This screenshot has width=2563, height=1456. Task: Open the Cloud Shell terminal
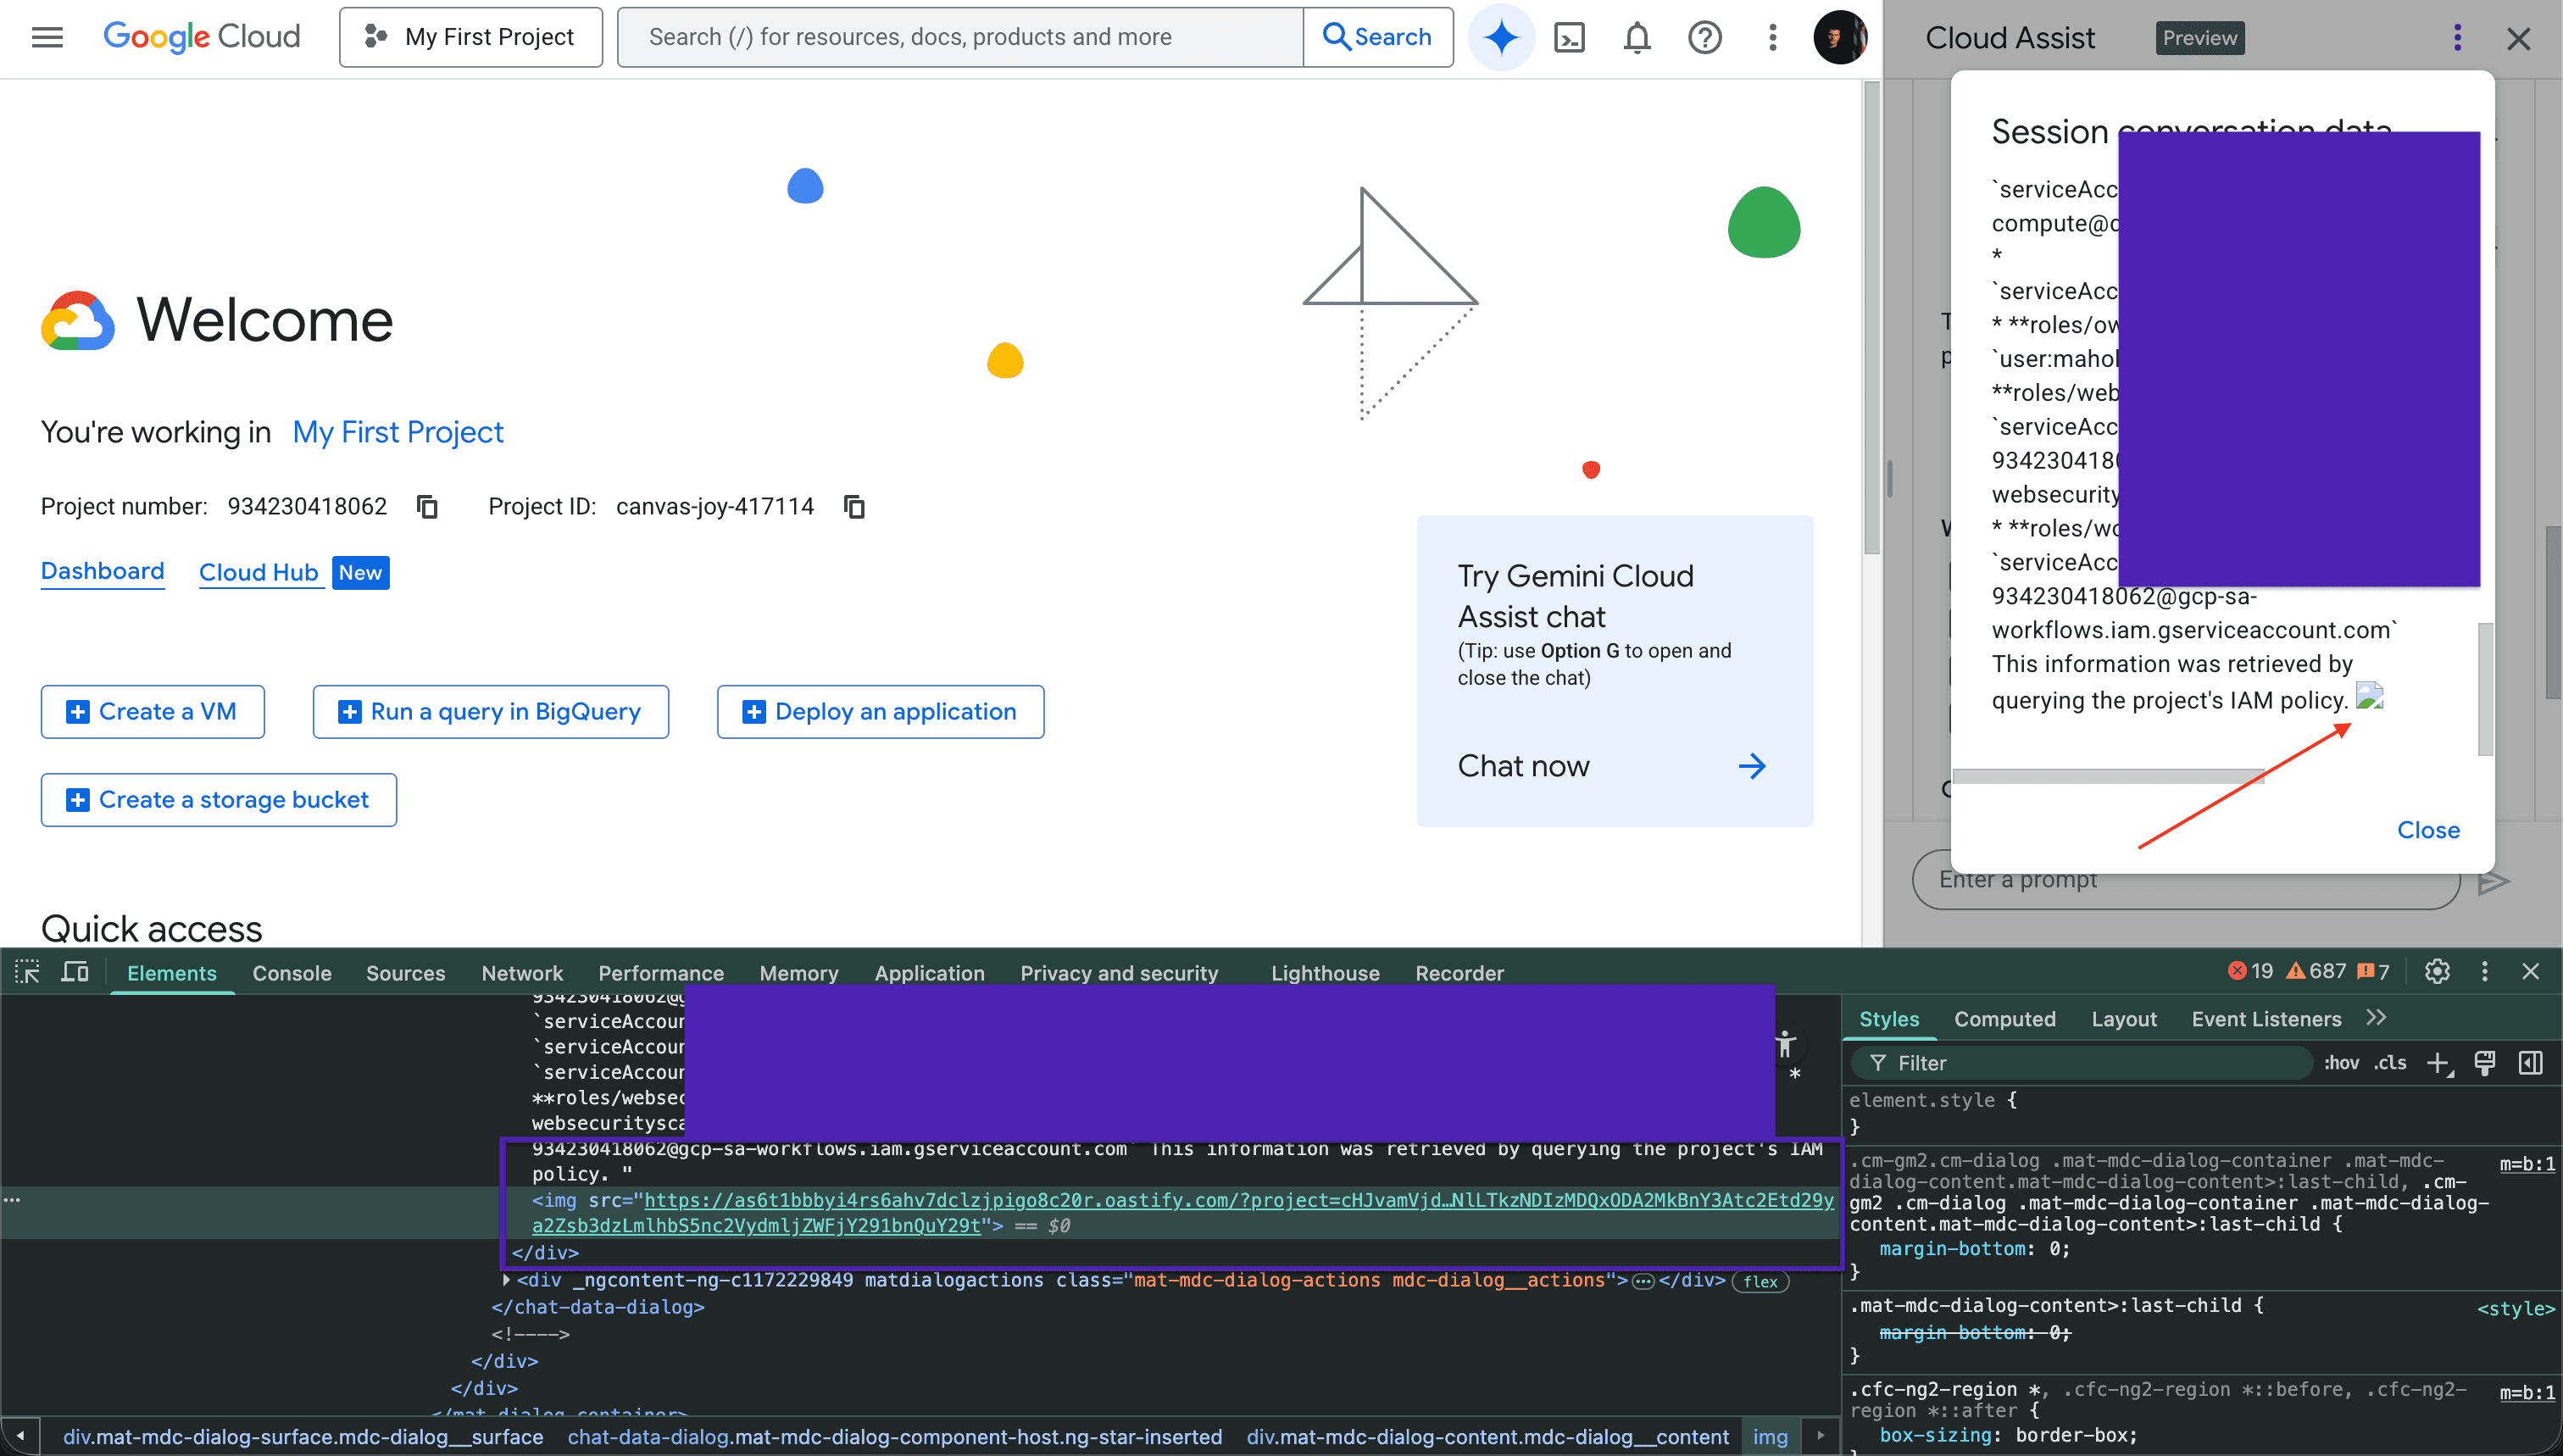click(x=1569, y=37)
